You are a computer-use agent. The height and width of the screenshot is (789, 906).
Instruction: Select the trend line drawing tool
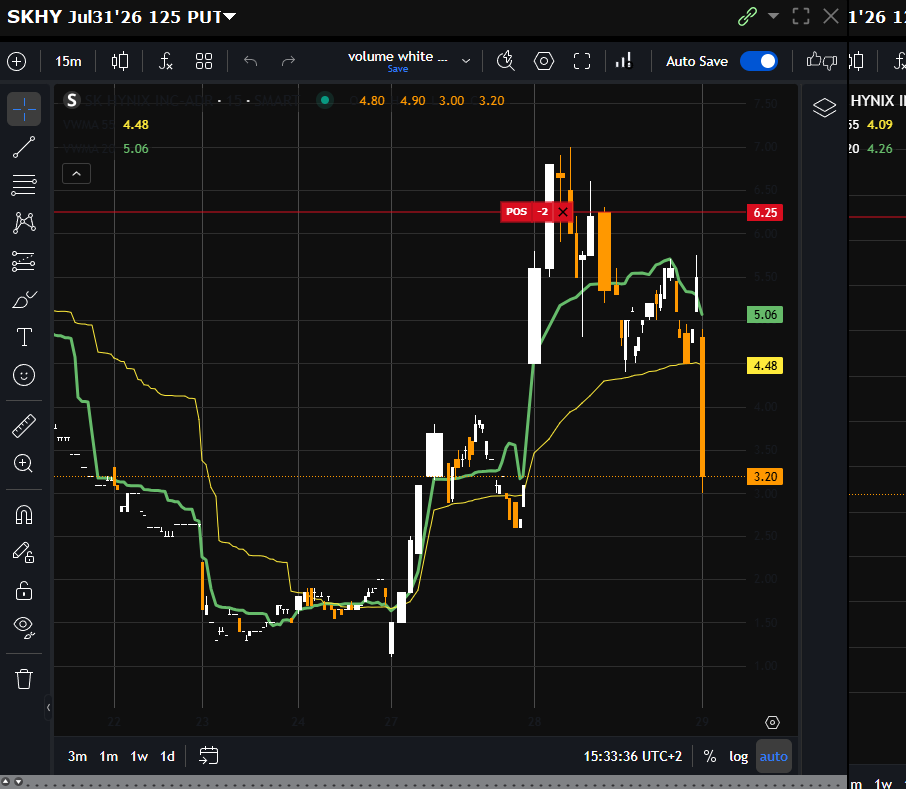[24, 147]
